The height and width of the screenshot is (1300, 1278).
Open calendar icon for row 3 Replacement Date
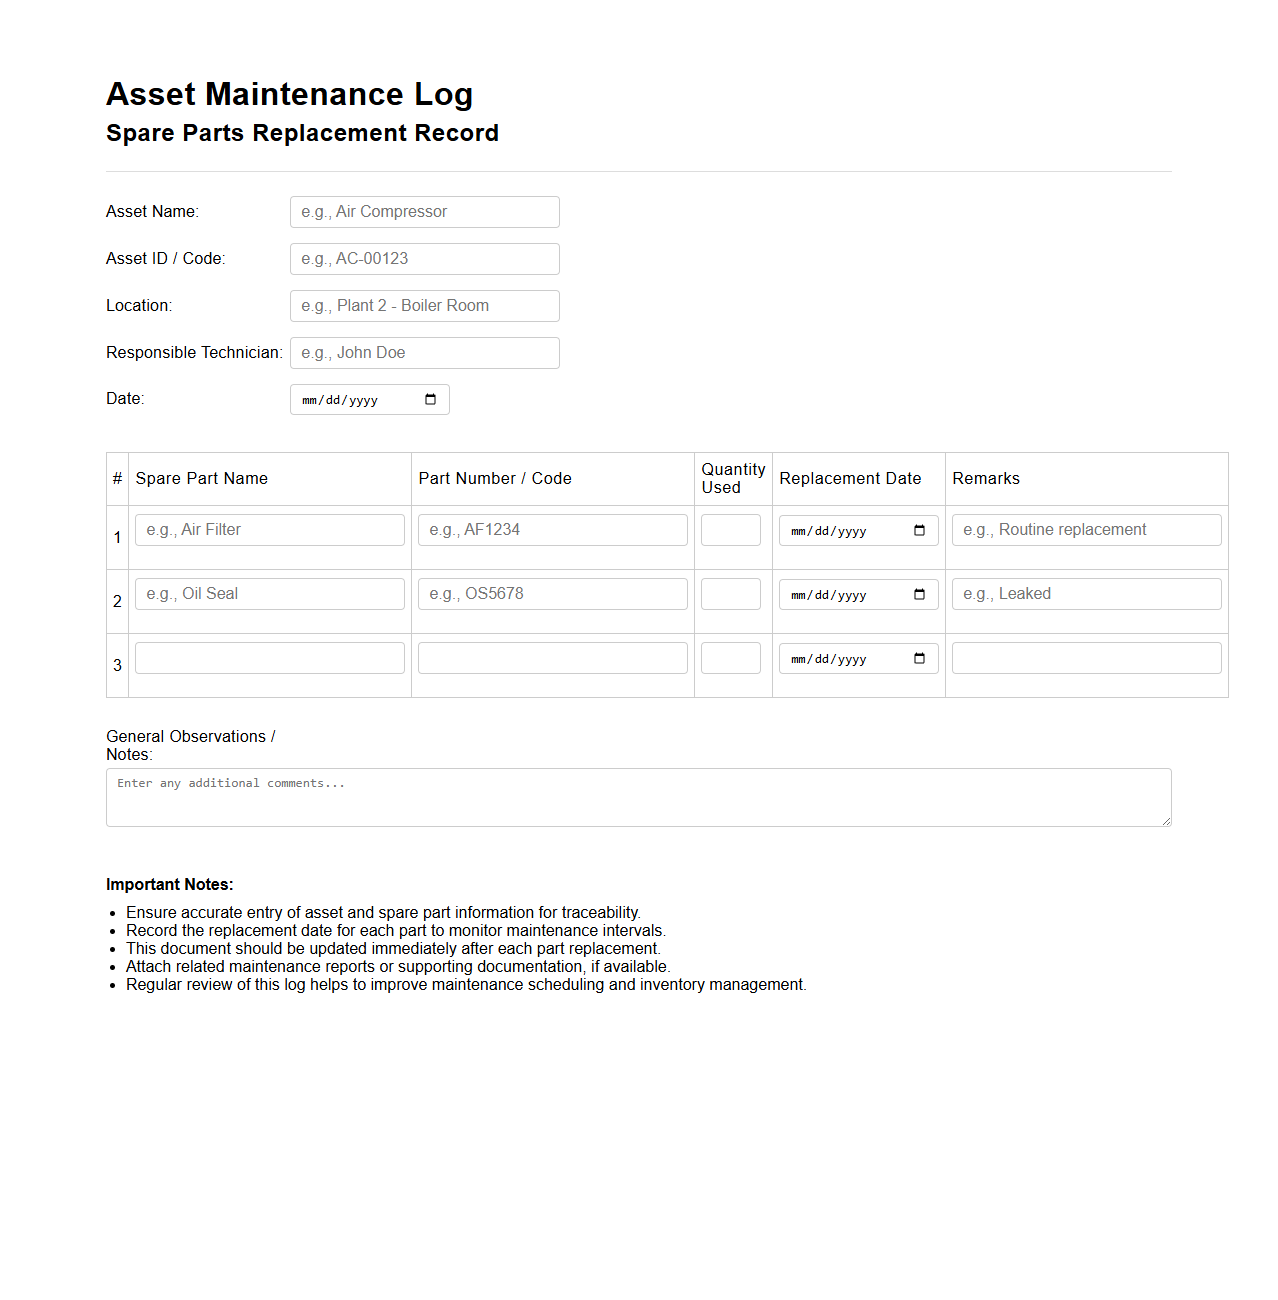[919, 659]
